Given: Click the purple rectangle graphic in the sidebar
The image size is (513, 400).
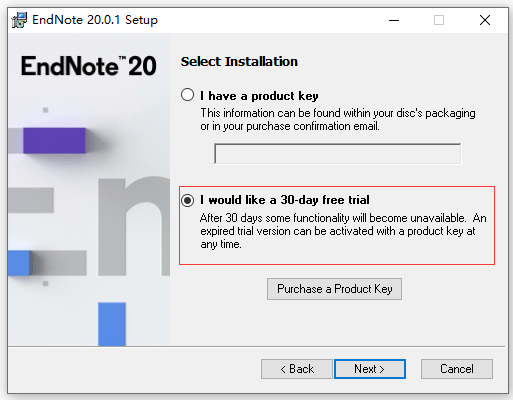Looking at the screenshot, I should pos(54,140).
